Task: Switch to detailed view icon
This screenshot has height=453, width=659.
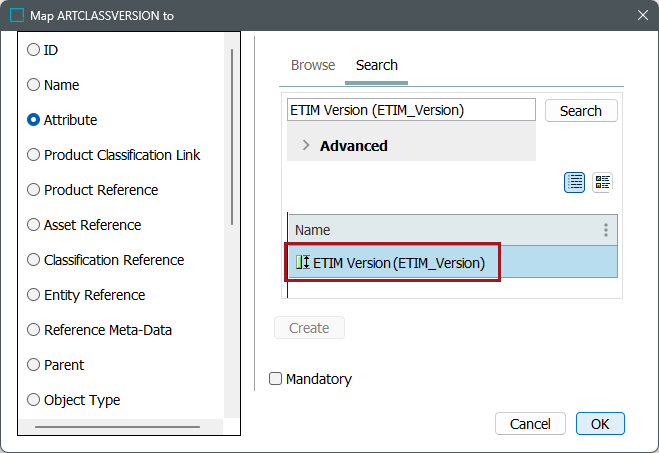Action: (x=602, y=182)
